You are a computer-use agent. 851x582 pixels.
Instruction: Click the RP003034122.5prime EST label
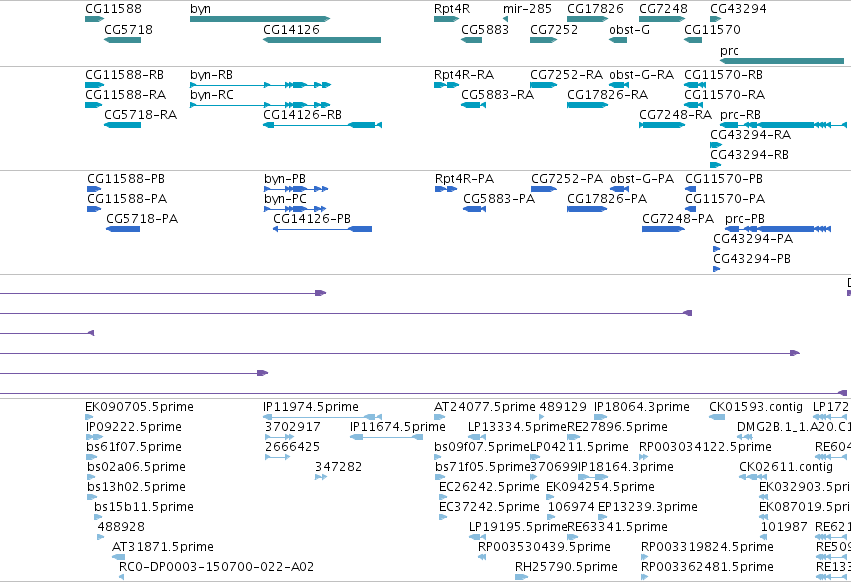pos(705,447)
